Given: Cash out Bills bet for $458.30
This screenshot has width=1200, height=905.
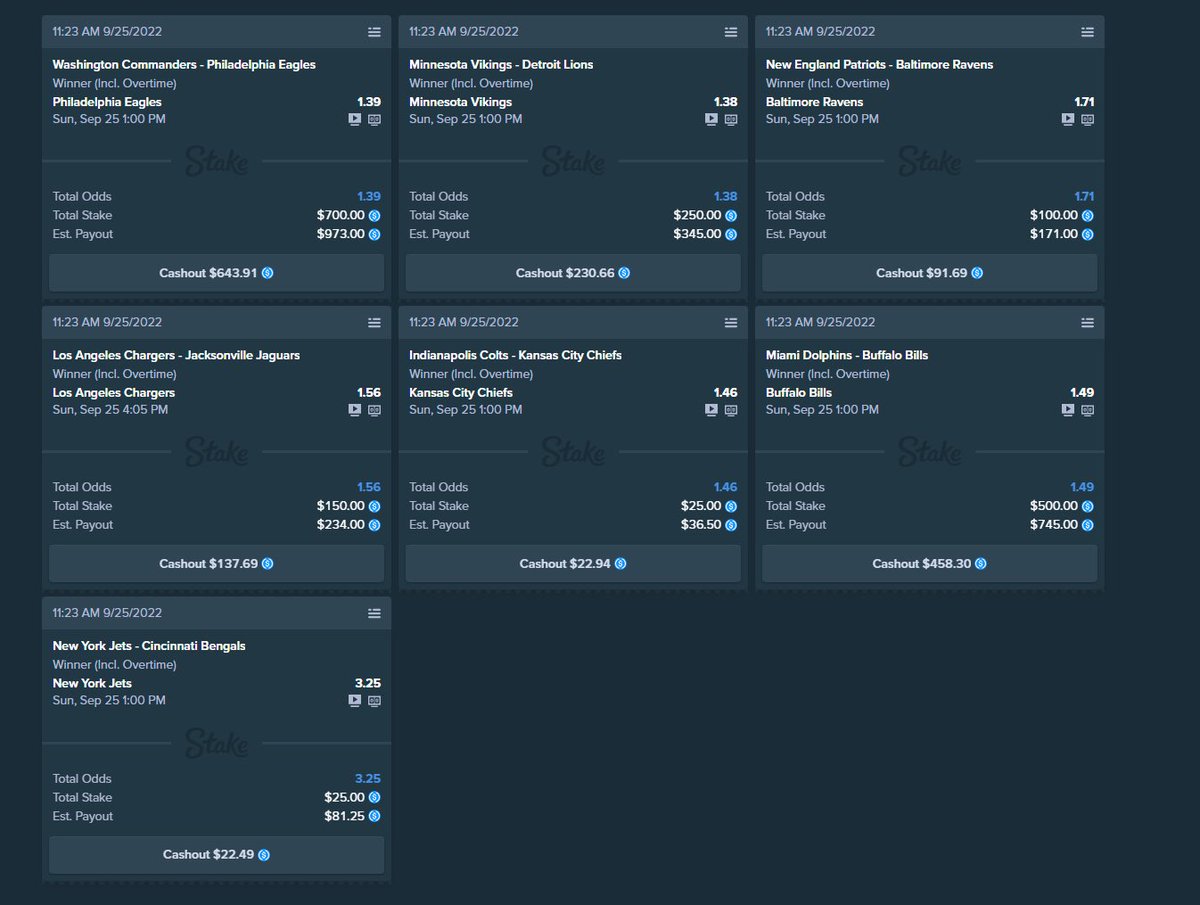Looking at the screenshot, I should click(x=930, y=564).
